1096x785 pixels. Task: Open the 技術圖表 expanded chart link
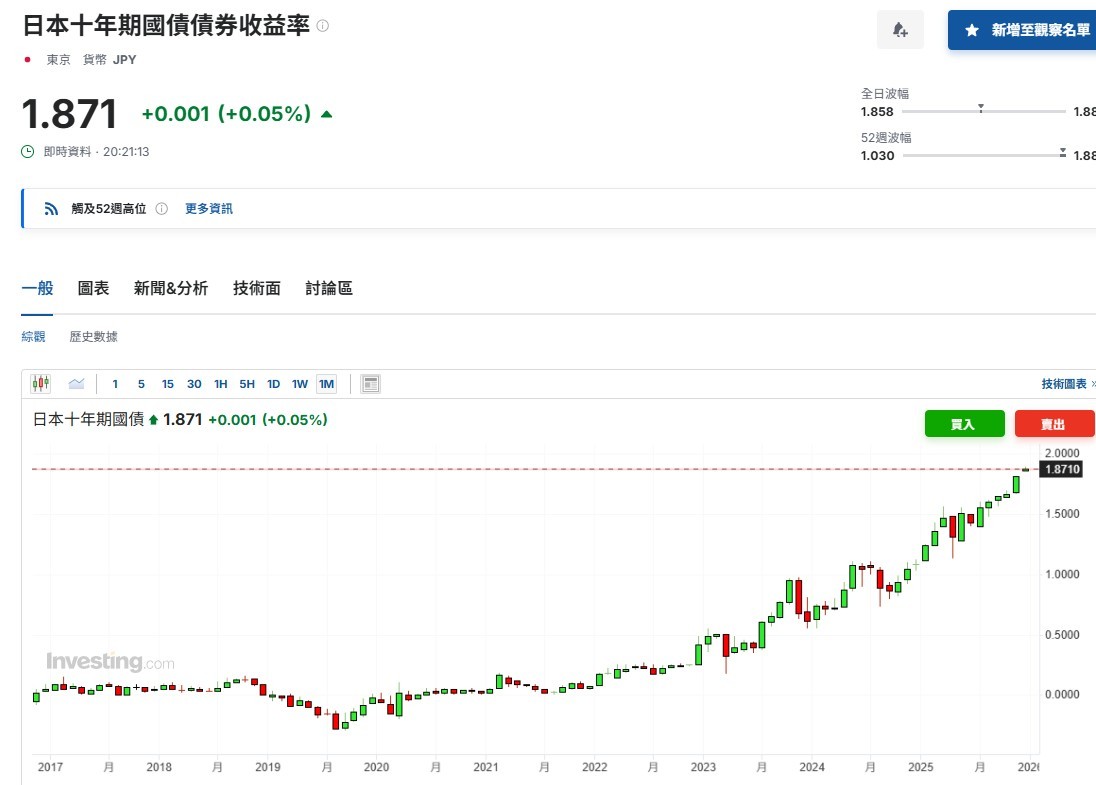click(1066, 384)
